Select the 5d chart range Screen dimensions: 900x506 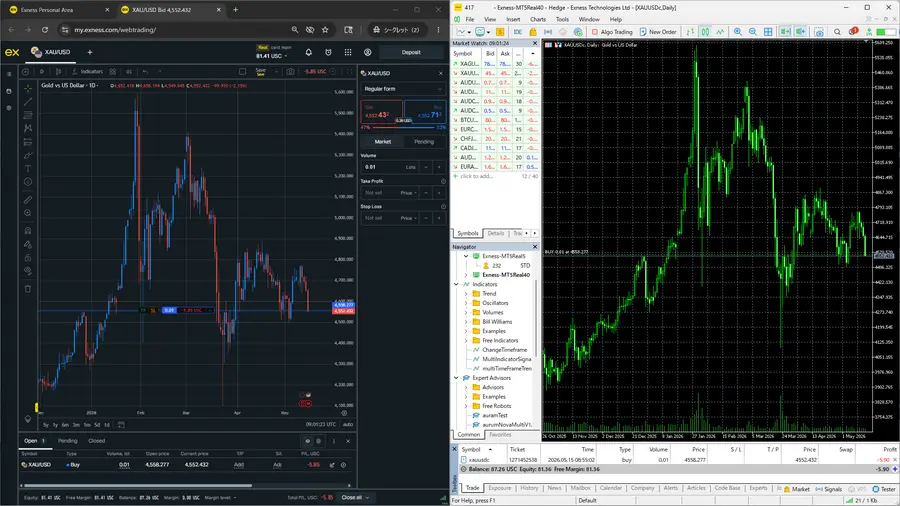coord(97,425)
